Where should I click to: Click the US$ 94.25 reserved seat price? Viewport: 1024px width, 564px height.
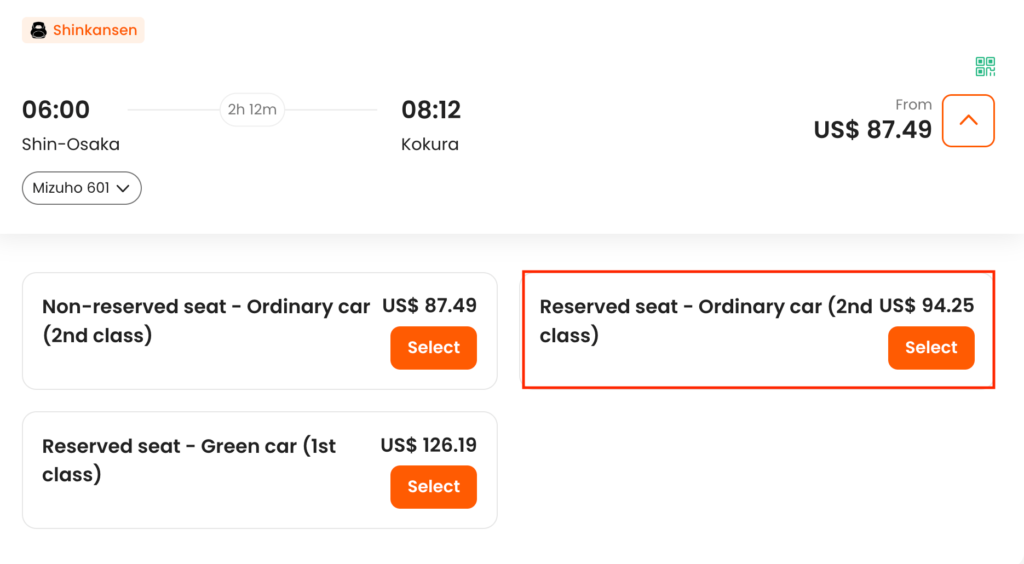pyautogui.click(x=927, y=306)
